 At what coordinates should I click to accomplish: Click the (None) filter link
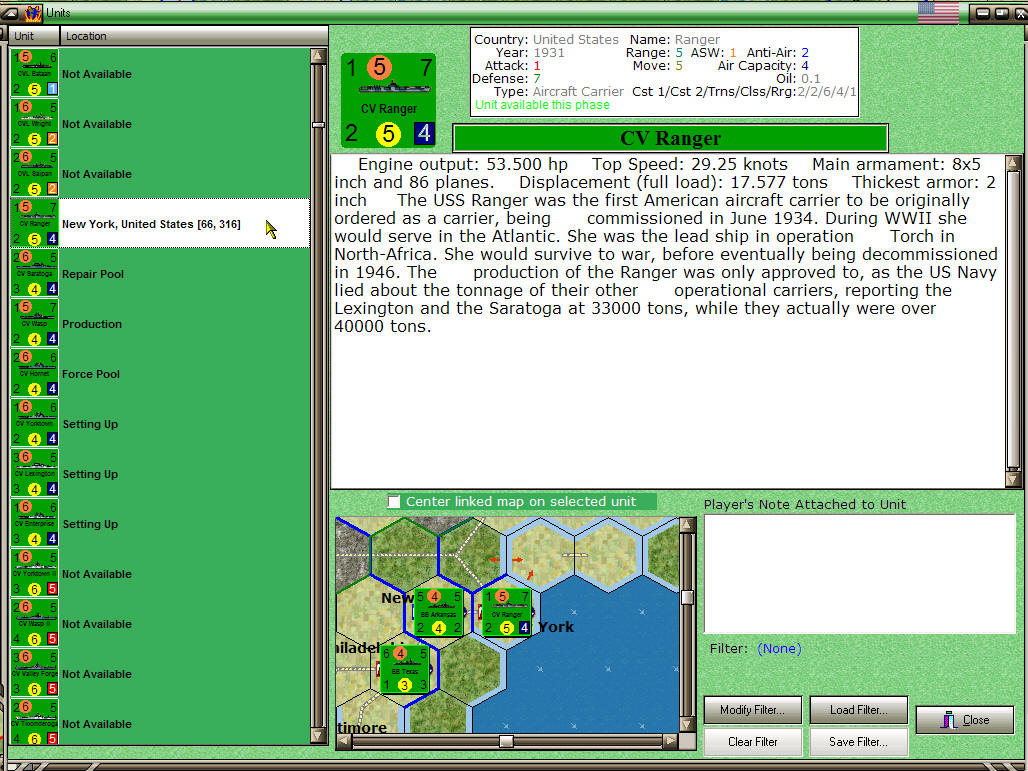pos(779,648)
